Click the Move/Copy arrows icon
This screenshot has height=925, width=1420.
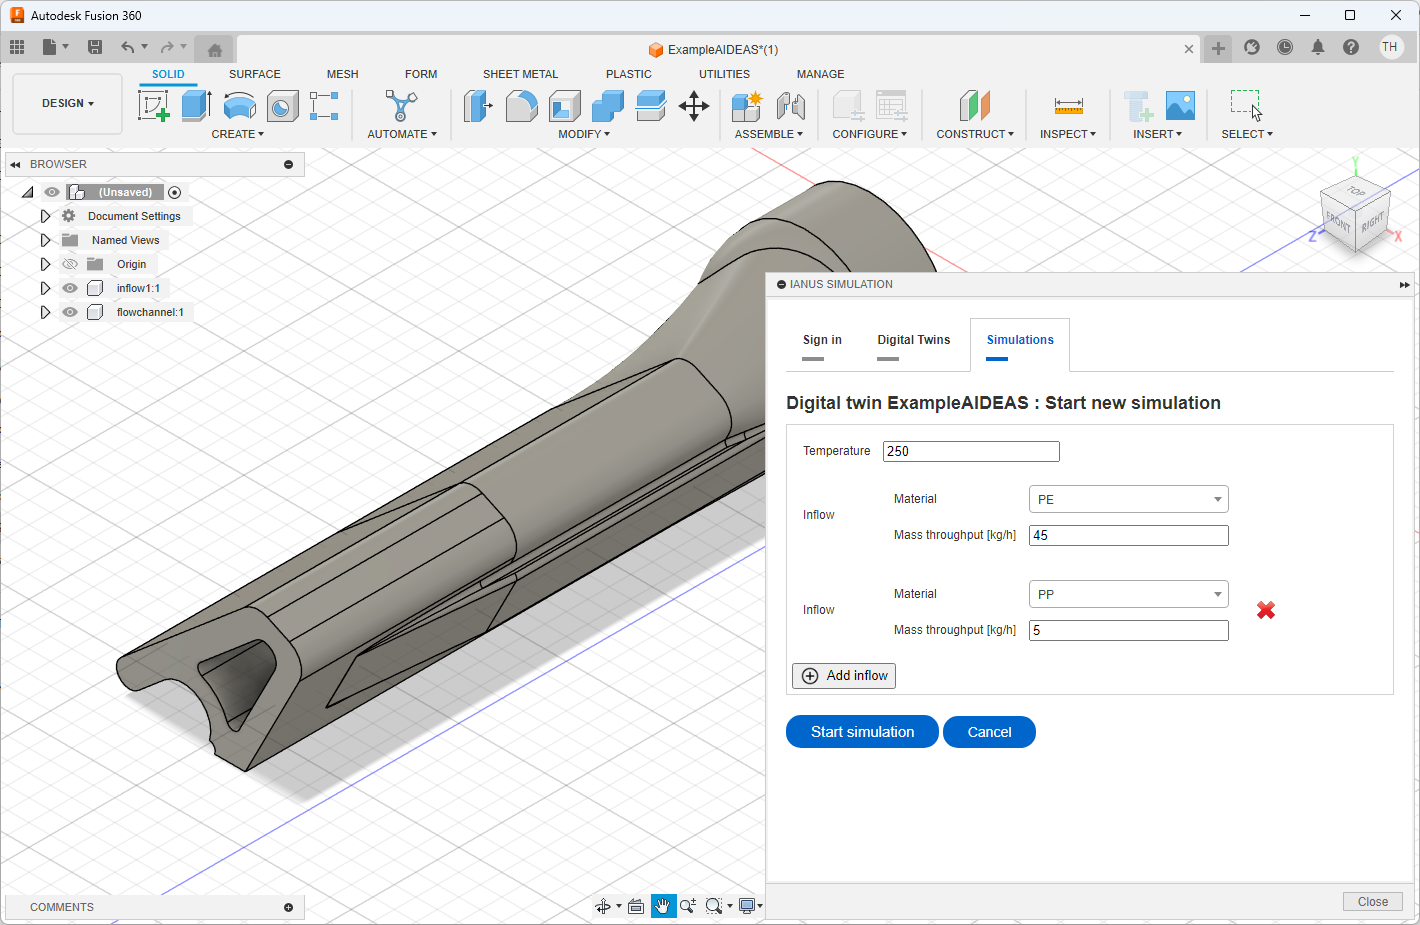coord(693,105)
